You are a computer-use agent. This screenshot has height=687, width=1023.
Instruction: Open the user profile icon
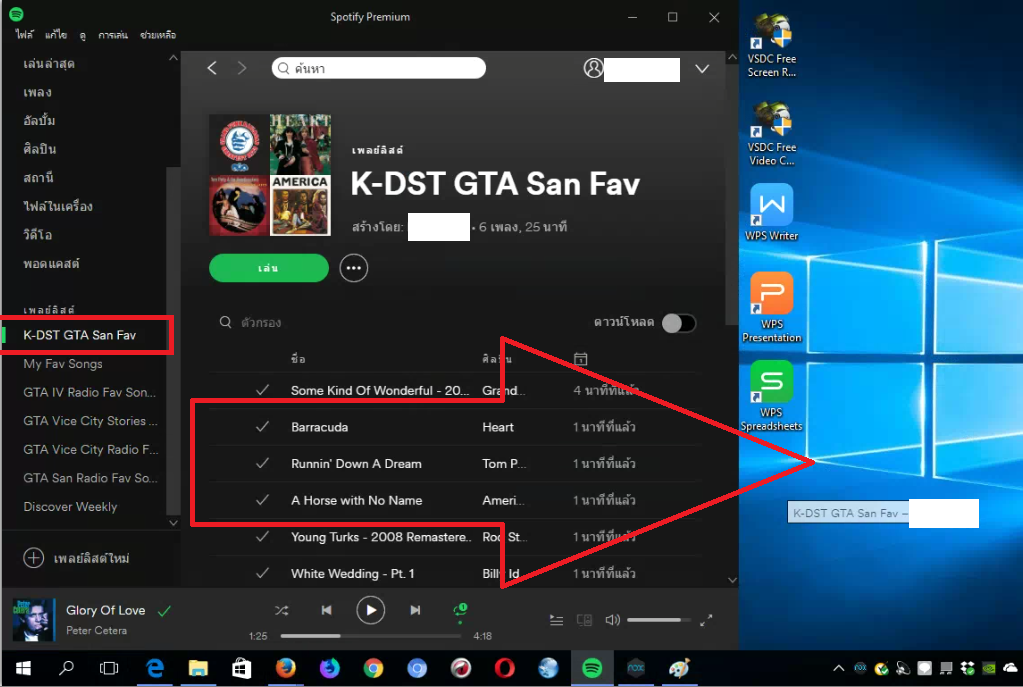(x=593, y=68)
